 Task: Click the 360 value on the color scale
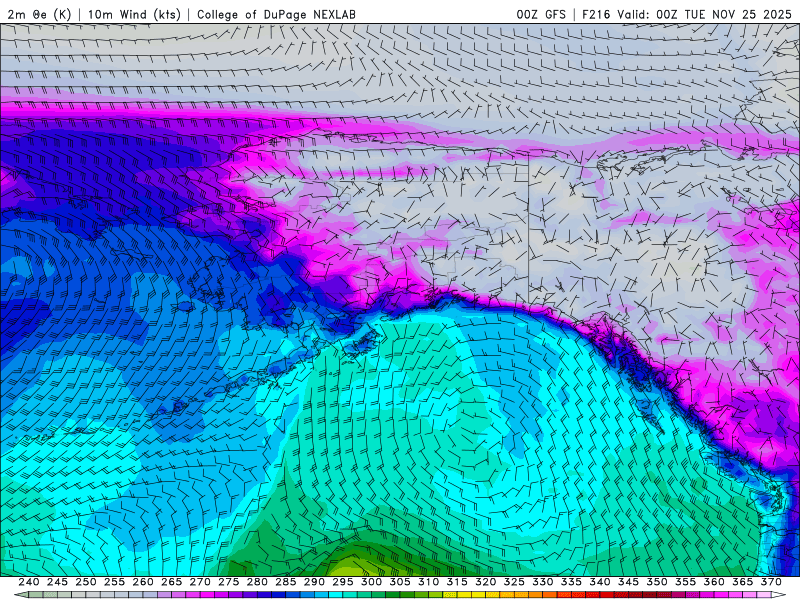tap(714, 582)
